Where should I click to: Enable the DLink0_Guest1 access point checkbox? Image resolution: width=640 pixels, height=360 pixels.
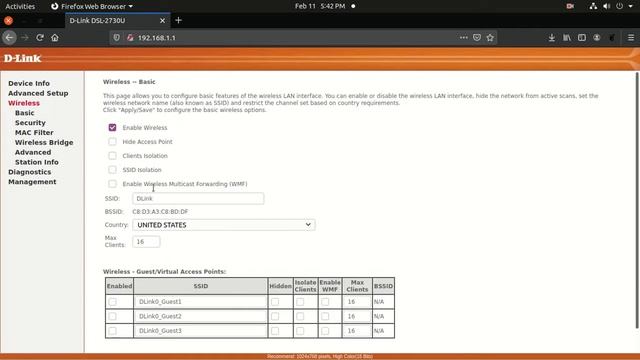pyautogui.click(x=112, y=302)
